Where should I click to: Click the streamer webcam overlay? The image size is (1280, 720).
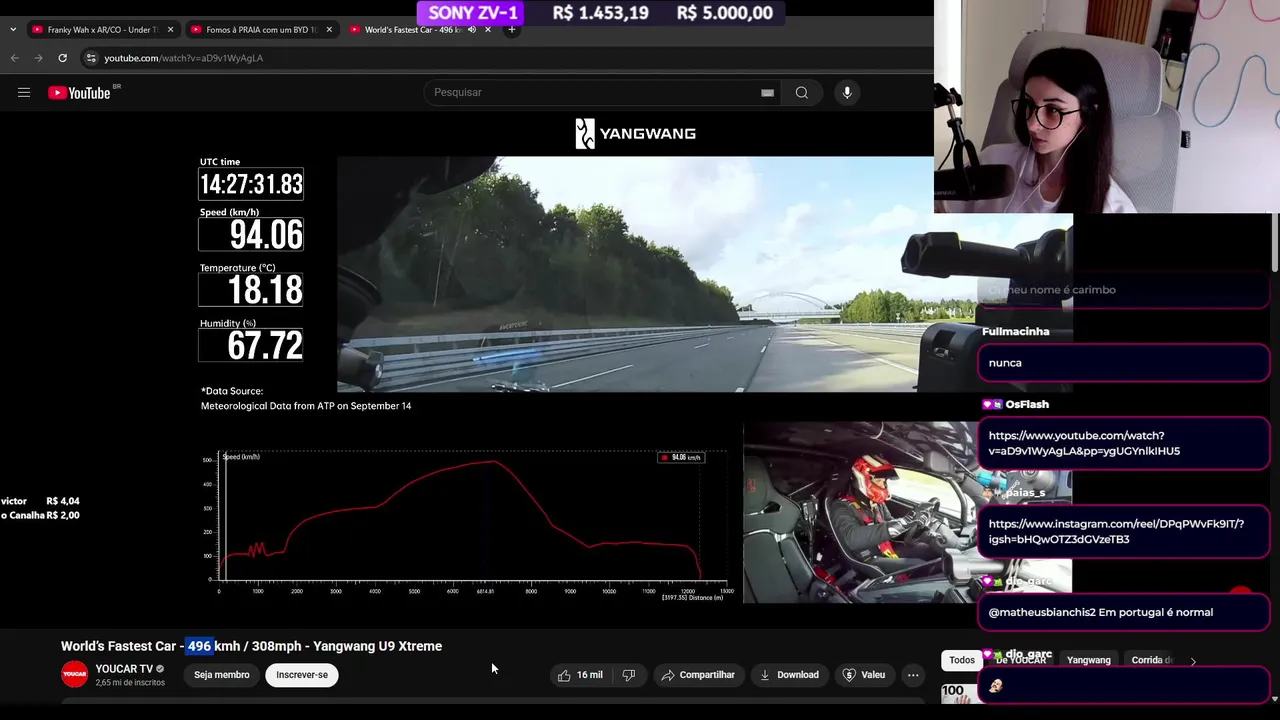coord(1107,106)
